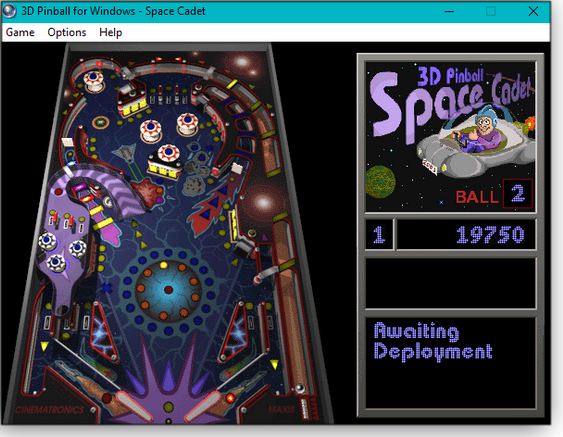This screenshot has width=563, height=437.
Task: Click the left flipper
Action: pyautogui.click(x=133, y=406)
